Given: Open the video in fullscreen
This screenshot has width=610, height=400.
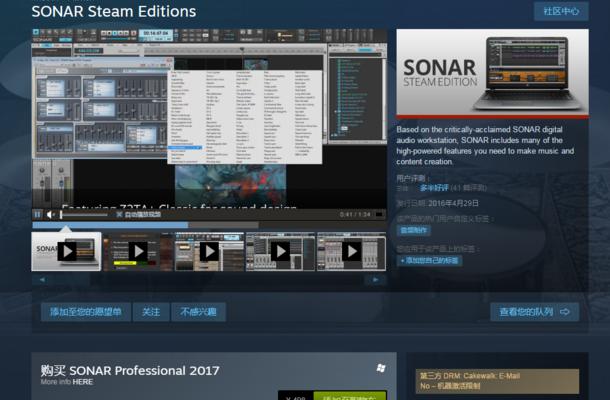Looking at the screenshot, I should pos(379,214).
